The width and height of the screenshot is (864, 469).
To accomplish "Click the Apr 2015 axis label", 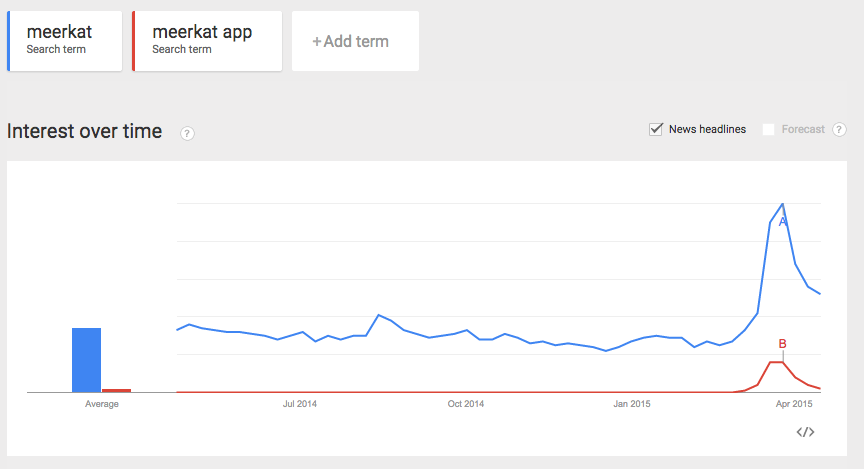I will click(794, 404).
